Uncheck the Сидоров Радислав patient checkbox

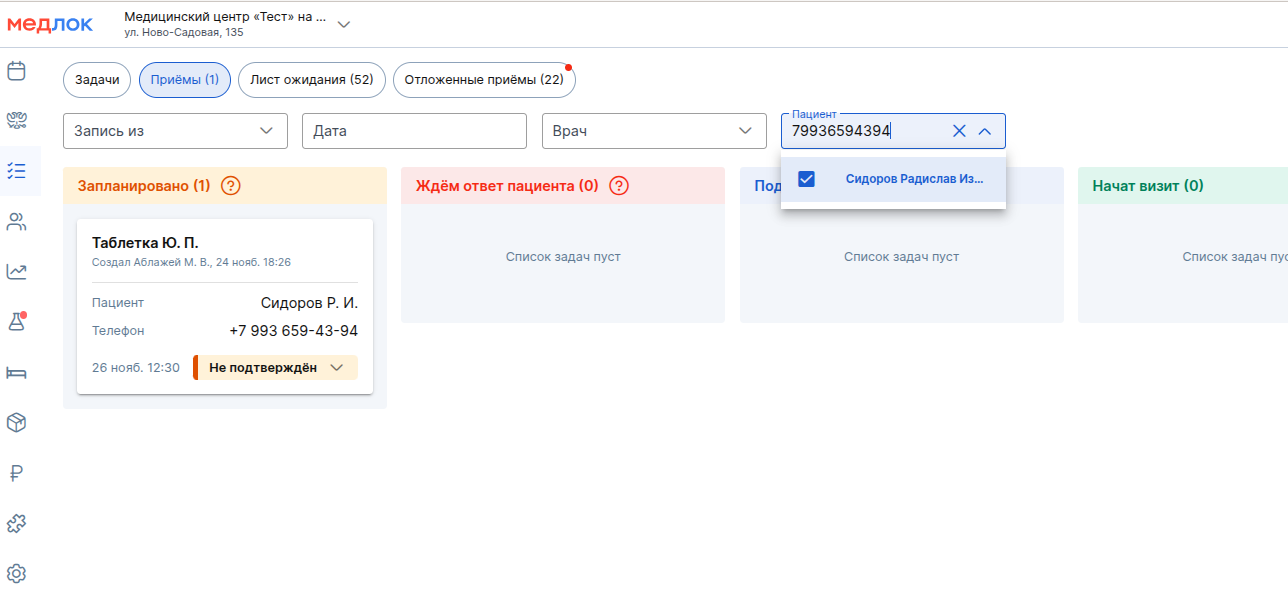click(x=806, y=179)
